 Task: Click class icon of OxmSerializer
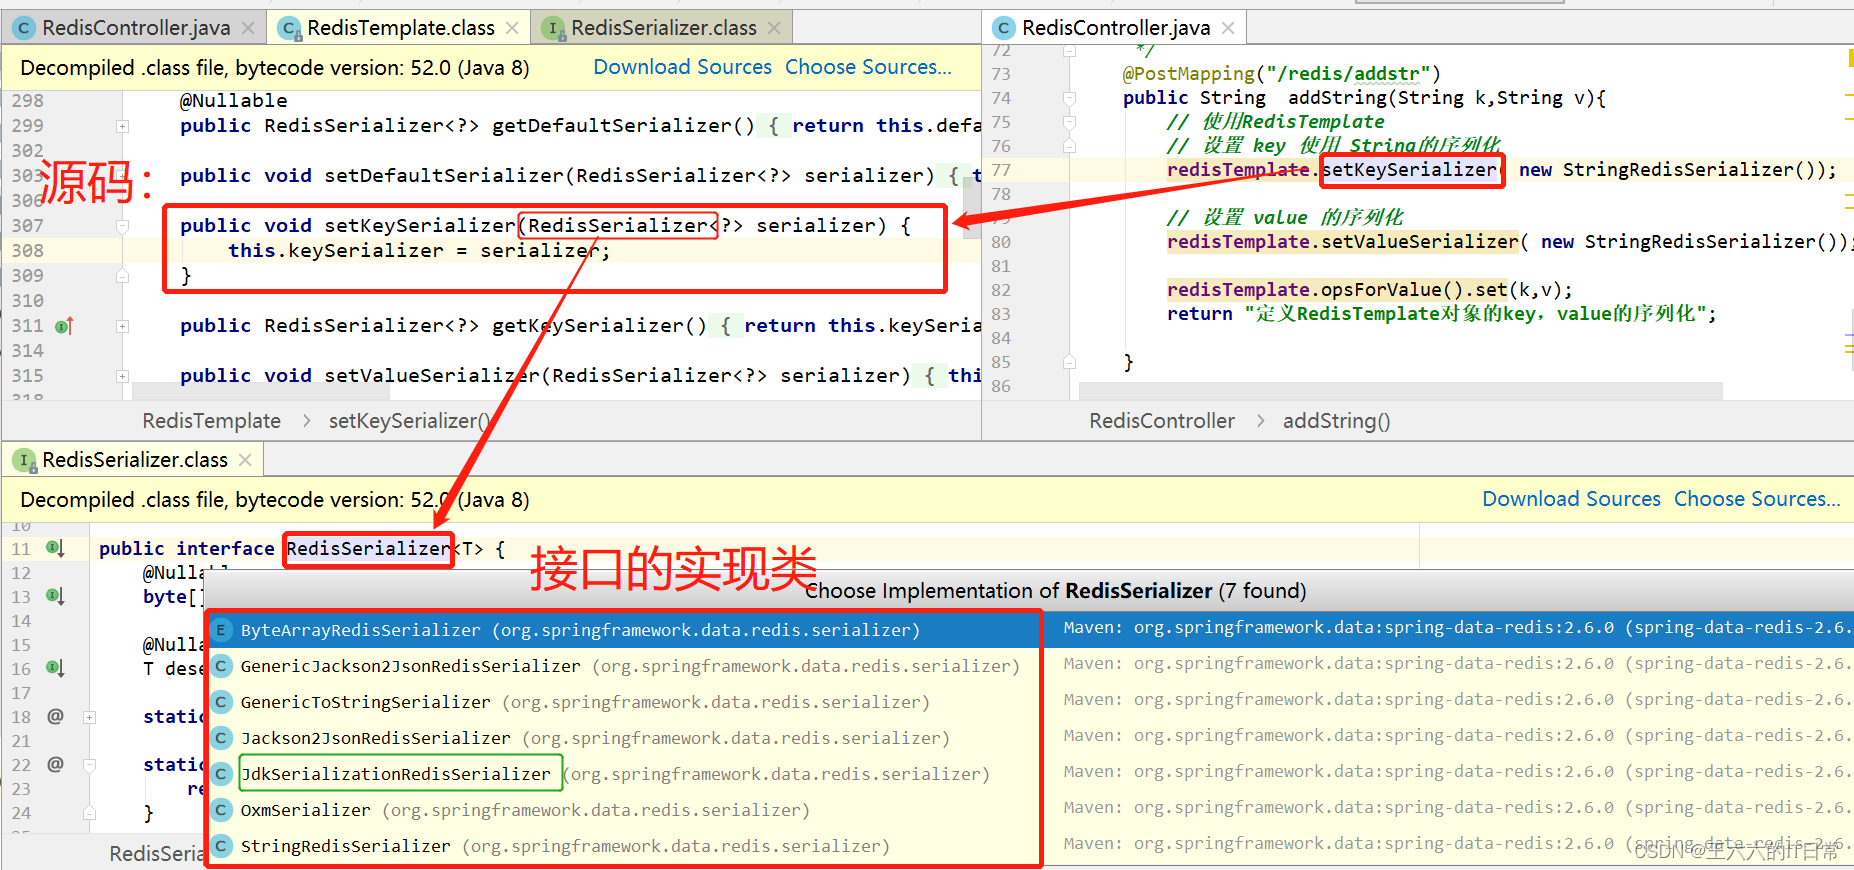tap(222, 810)
